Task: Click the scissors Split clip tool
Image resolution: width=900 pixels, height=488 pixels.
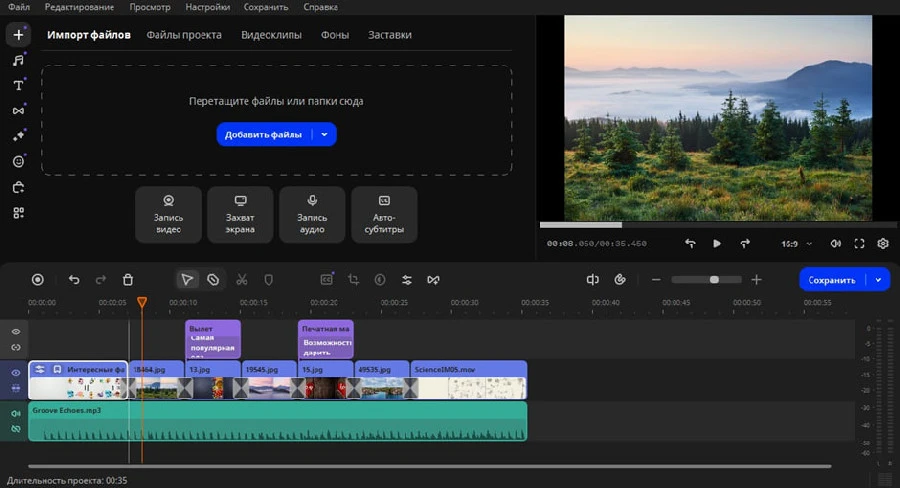Action: [x=241, y=280]
